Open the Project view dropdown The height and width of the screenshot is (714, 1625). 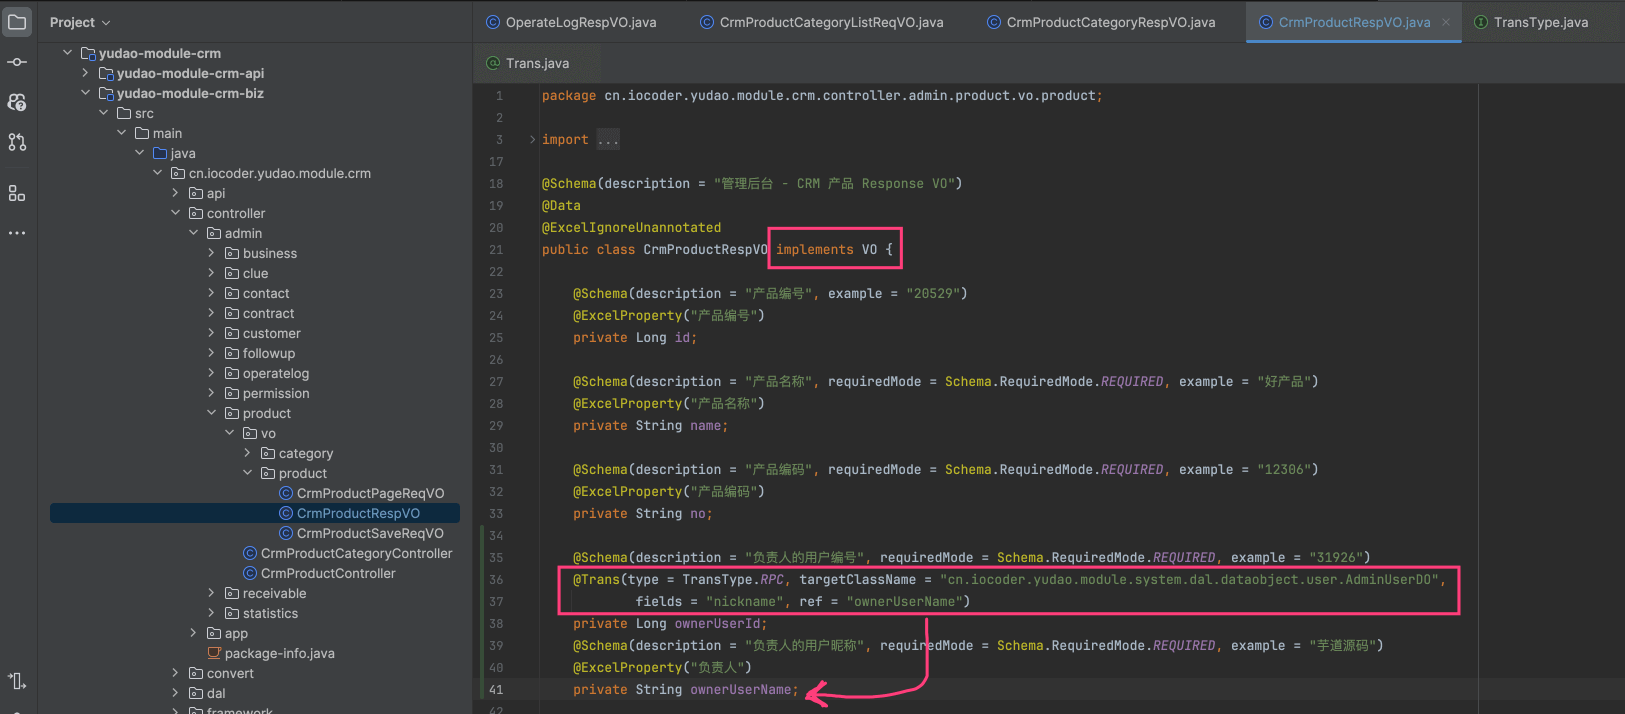80,22
